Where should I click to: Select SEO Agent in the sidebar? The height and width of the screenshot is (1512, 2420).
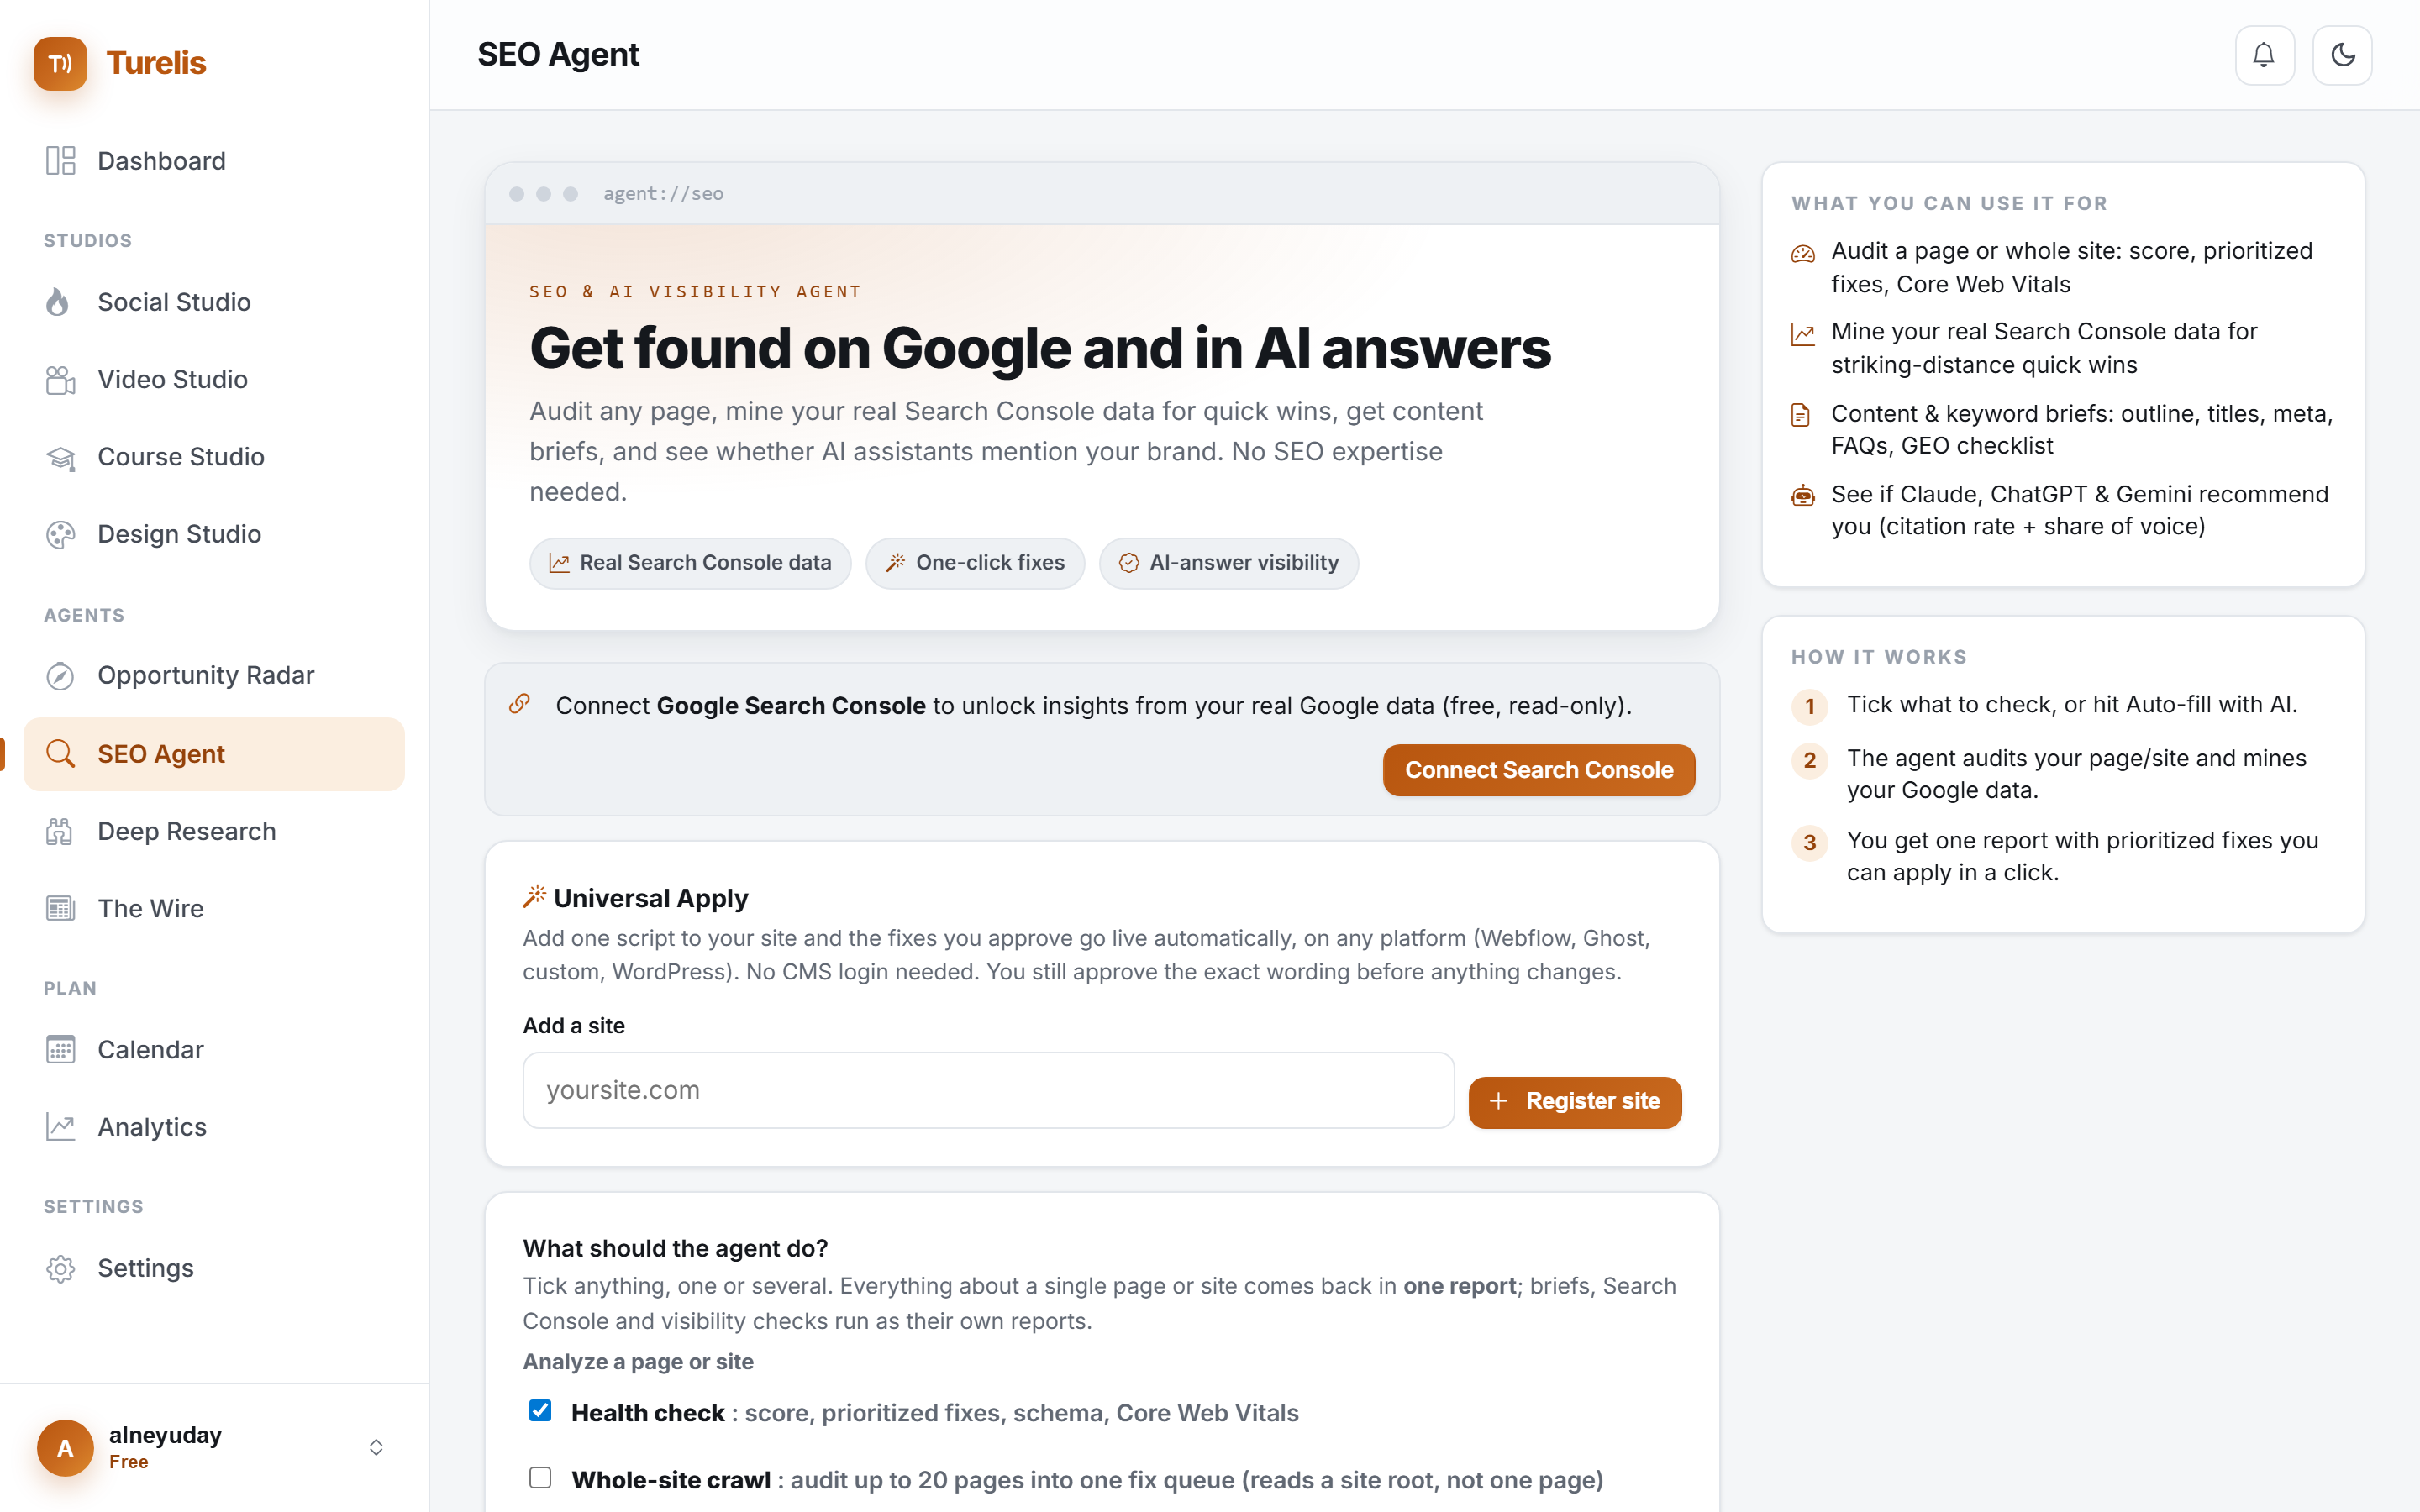pyautogui.click(x=214, y=754)
